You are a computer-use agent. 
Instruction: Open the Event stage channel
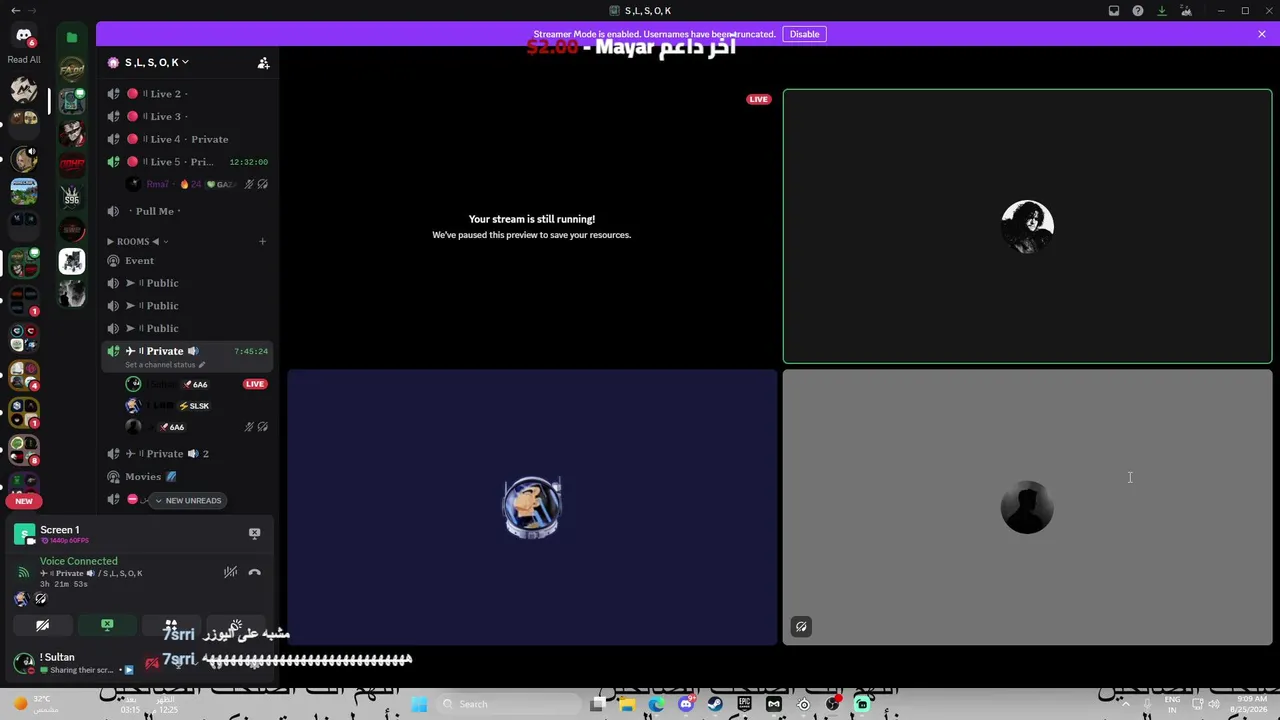pyautogui.click(x=187, y=261)
